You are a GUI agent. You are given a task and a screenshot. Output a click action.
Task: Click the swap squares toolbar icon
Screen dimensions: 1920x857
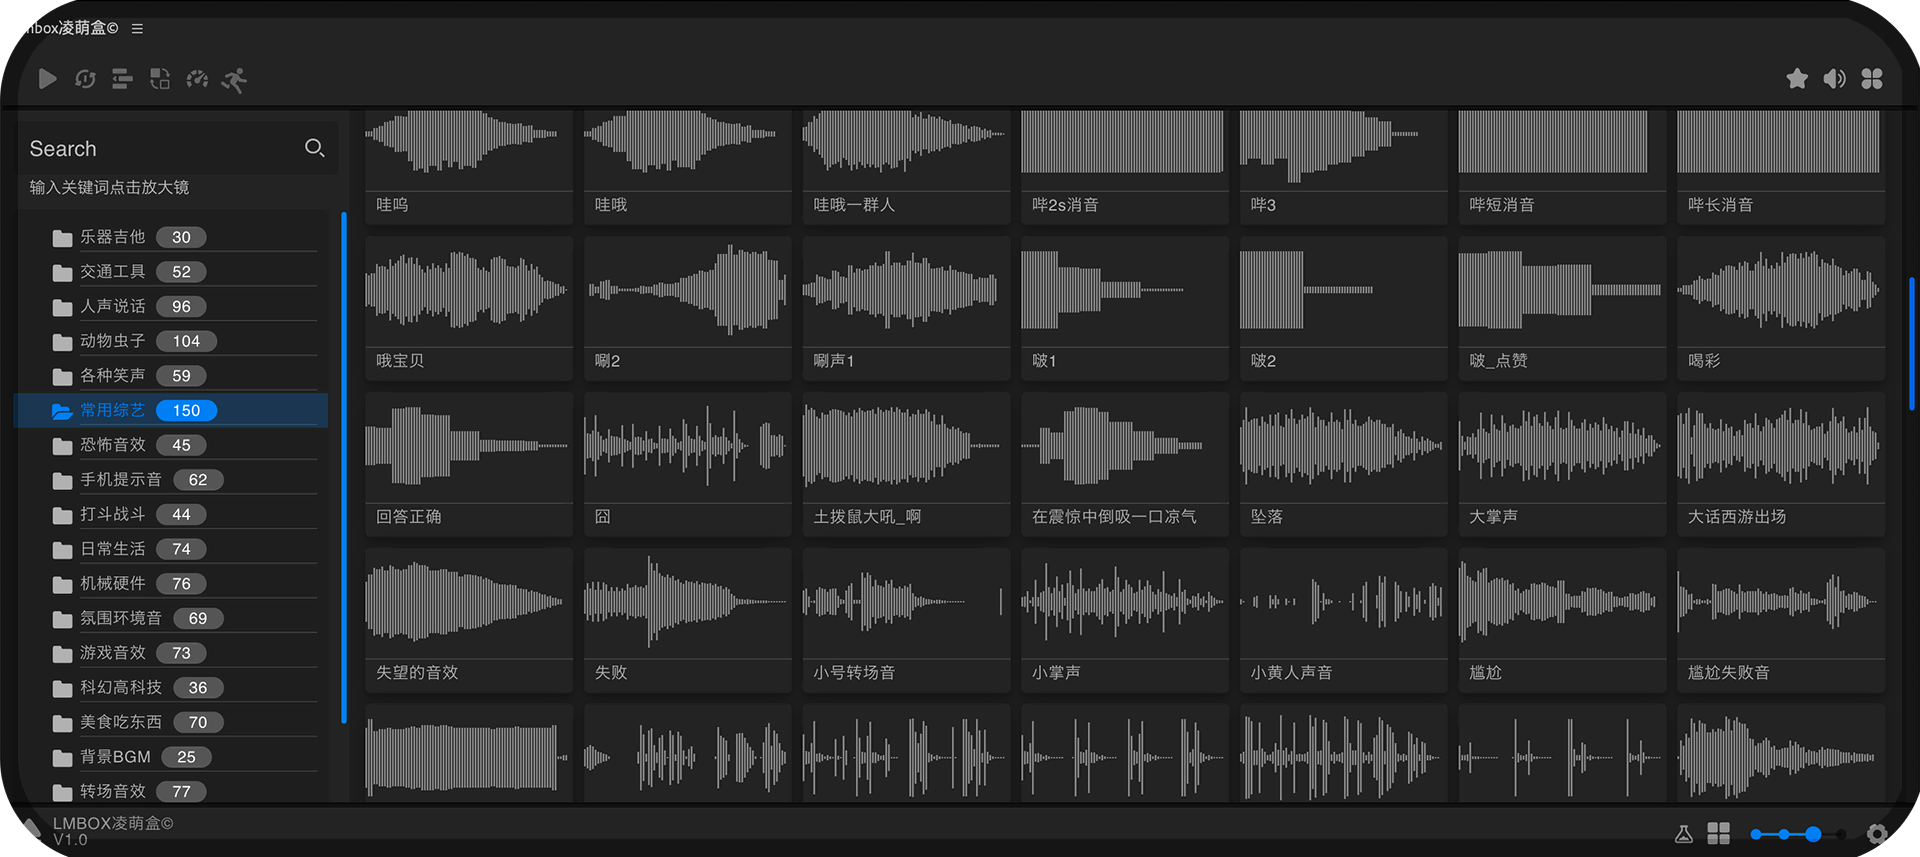coord(160,79)
